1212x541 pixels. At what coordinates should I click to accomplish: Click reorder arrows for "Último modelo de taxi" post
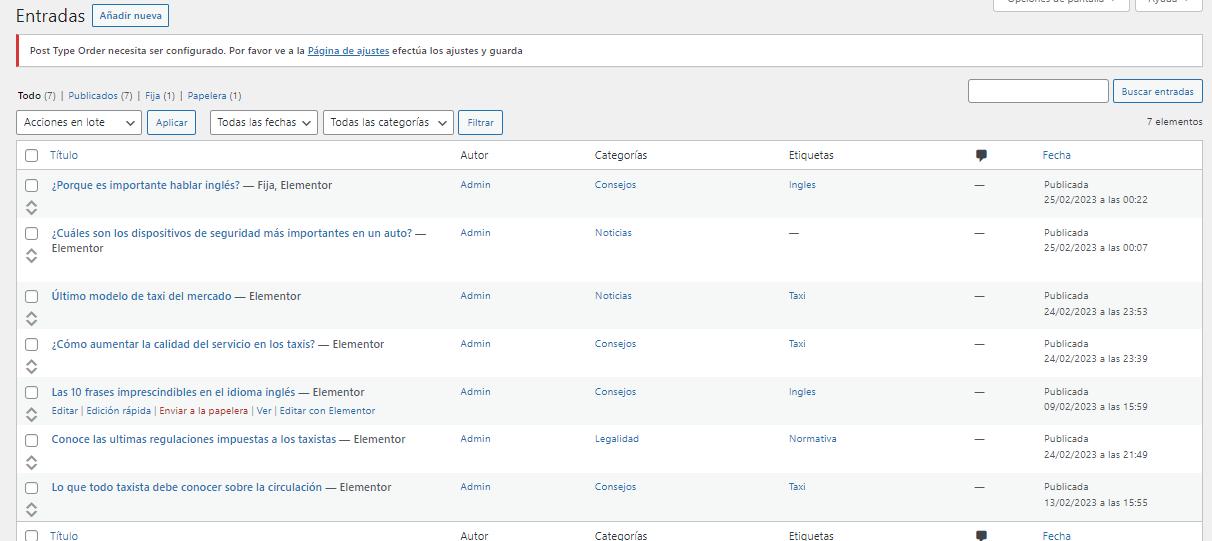point(31,318)
